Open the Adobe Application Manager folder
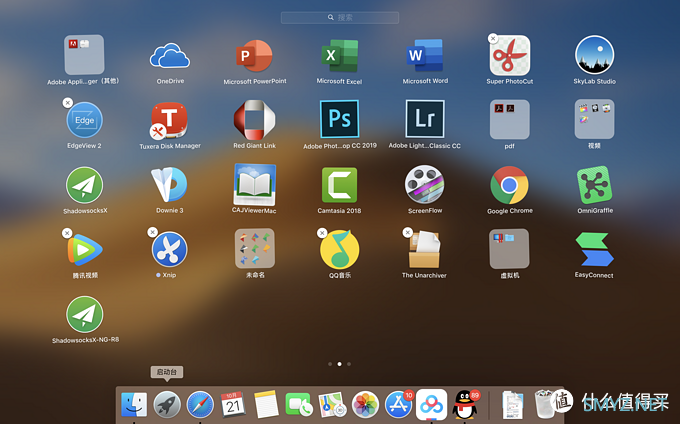The width and height of the screenshot is (680, 424). click(84, 55)
